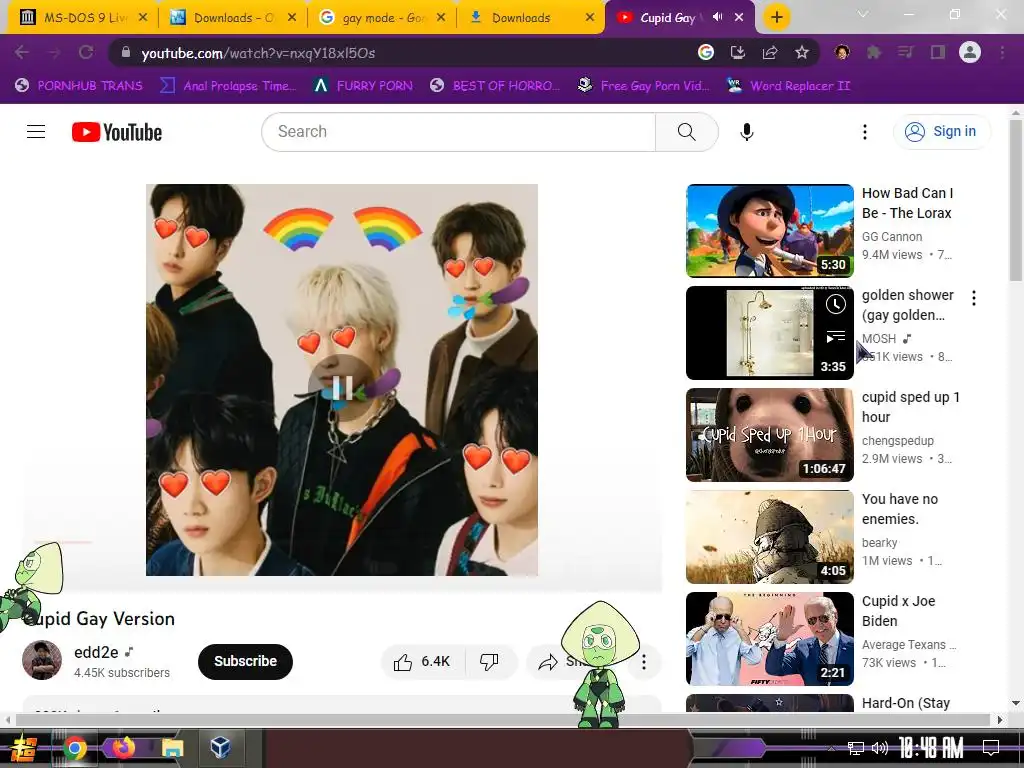Open How Bad Can I Be thumbnail
This screenshot has width=1024, height=768.
(769, 231)
